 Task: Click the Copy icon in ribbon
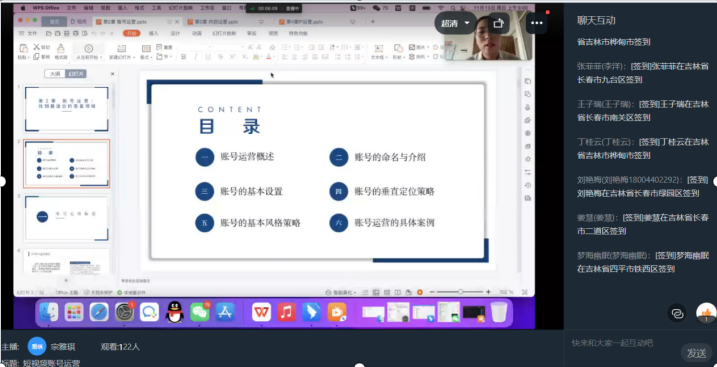(x=37, y=57)
